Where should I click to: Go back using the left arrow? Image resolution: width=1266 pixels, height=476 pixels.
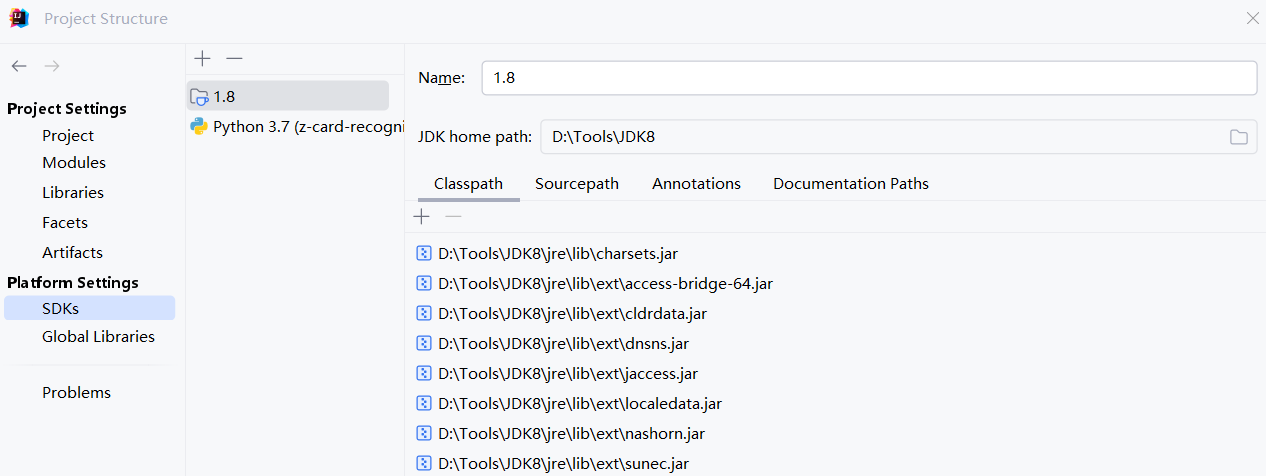pos(19,66)
